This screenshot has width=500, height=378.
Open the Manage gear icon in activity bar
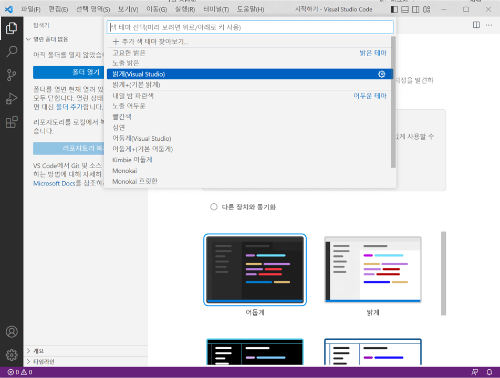pyautogui.click(x=12, y=355)
